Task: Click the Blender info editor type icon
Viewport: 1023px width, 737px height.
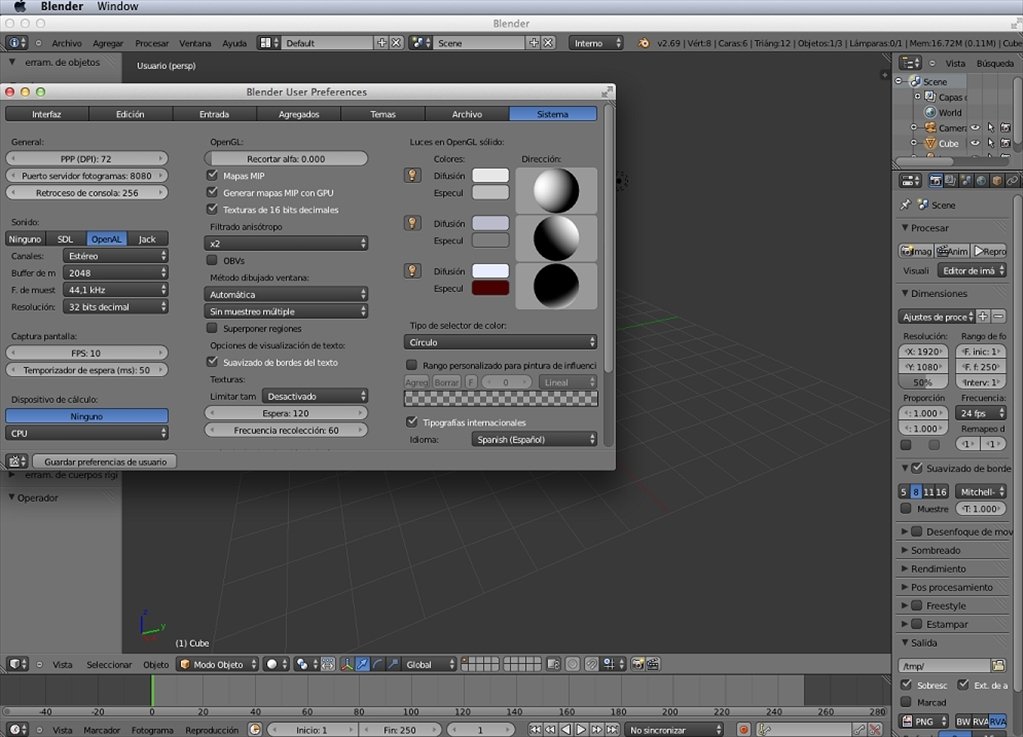Action: (x=16, y=42)
